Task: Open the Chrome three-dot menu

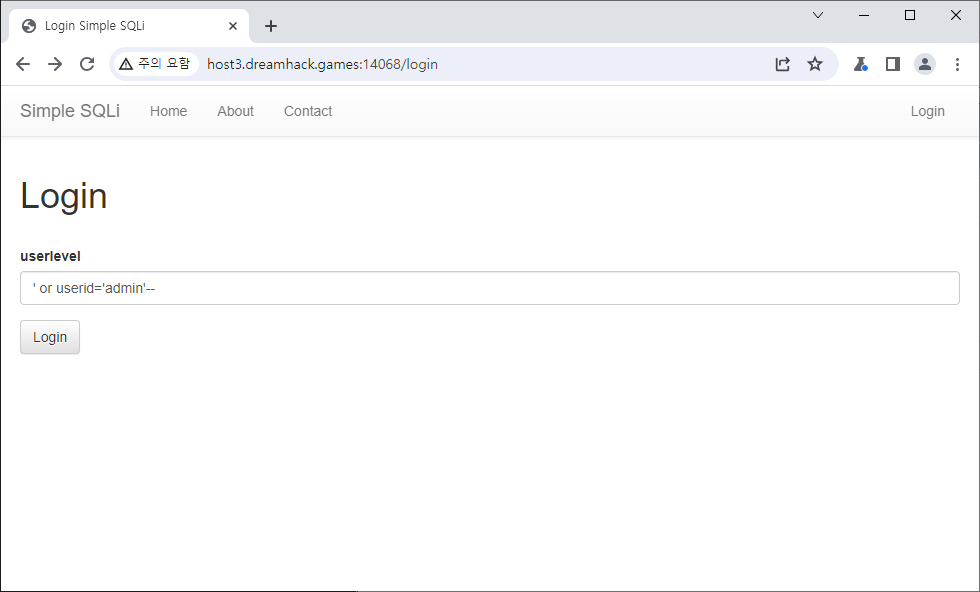Action: pos(957,64)
